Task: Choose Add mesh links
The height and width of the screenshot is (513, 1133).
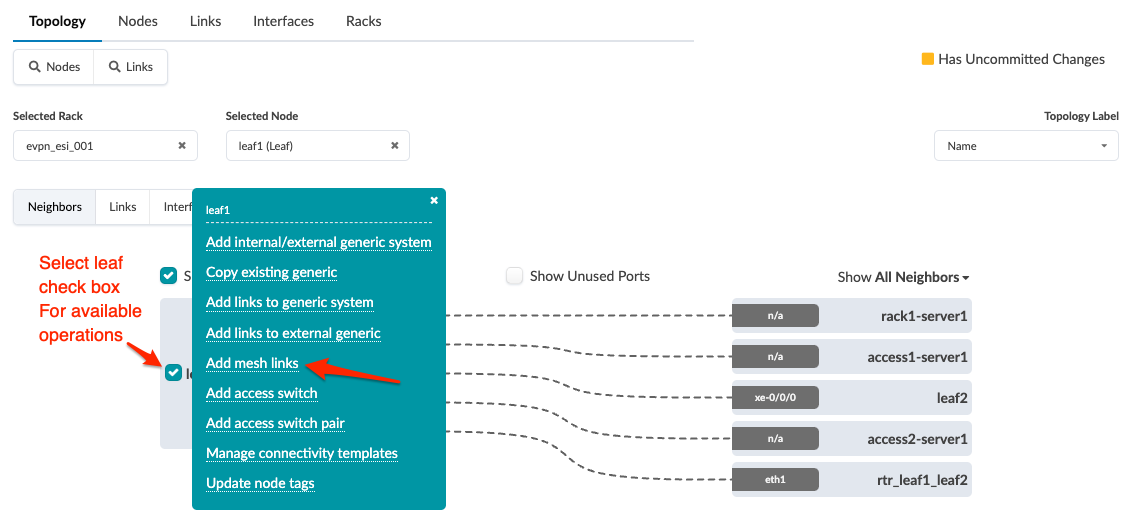Action: (x=252, y=363)
